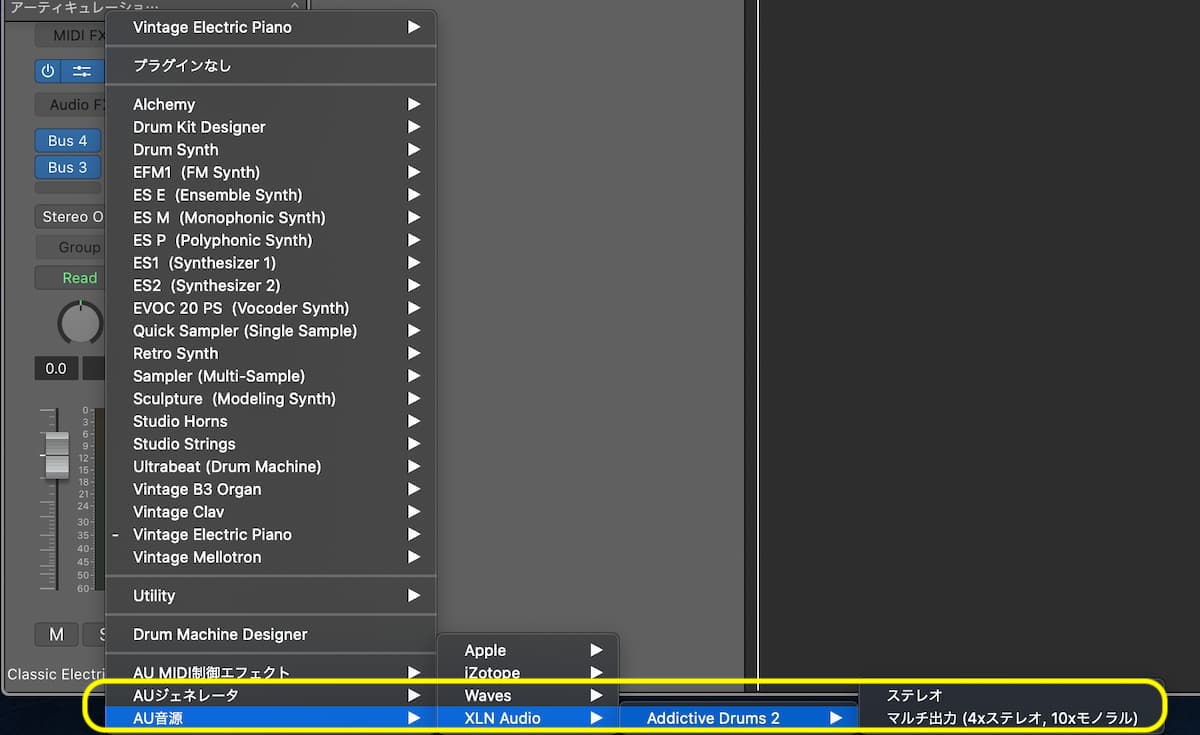Select the MIDI FX slot

[x=71, y=35]
